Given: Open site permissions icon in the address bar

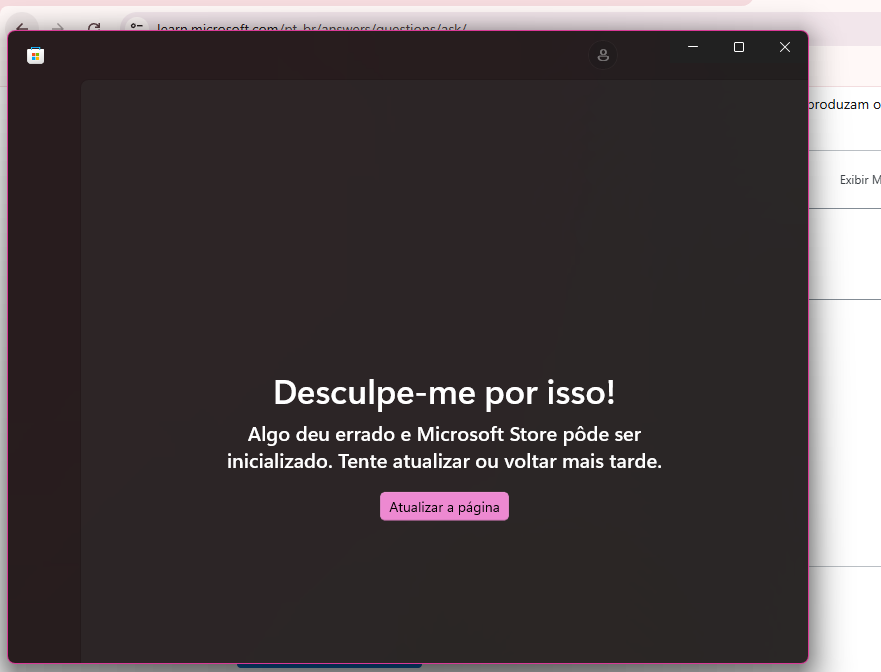Looking at the screenshot, I should (x=134, y=26).
